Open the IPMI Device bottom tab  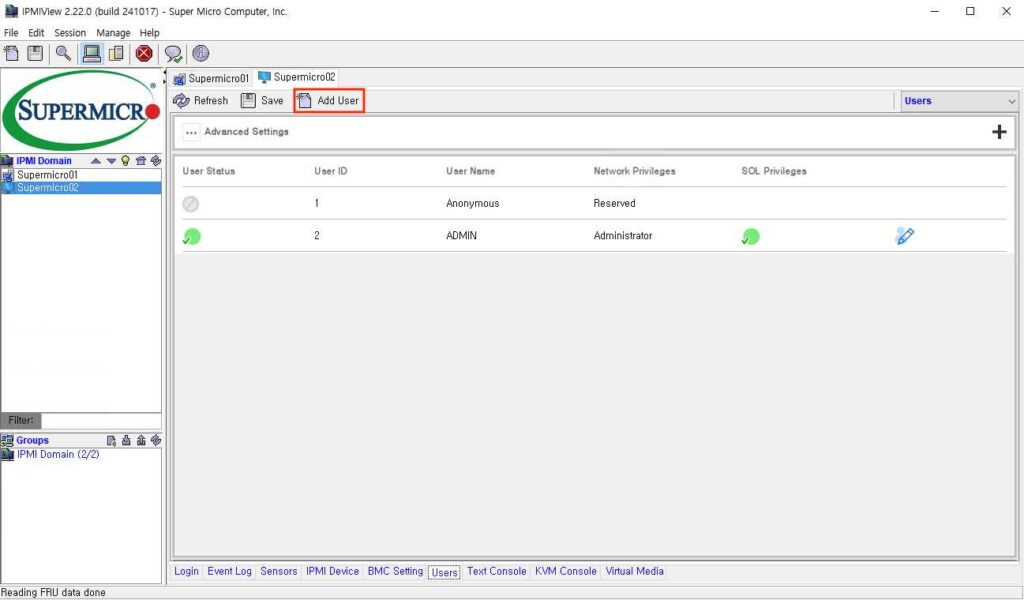[332, 571]
